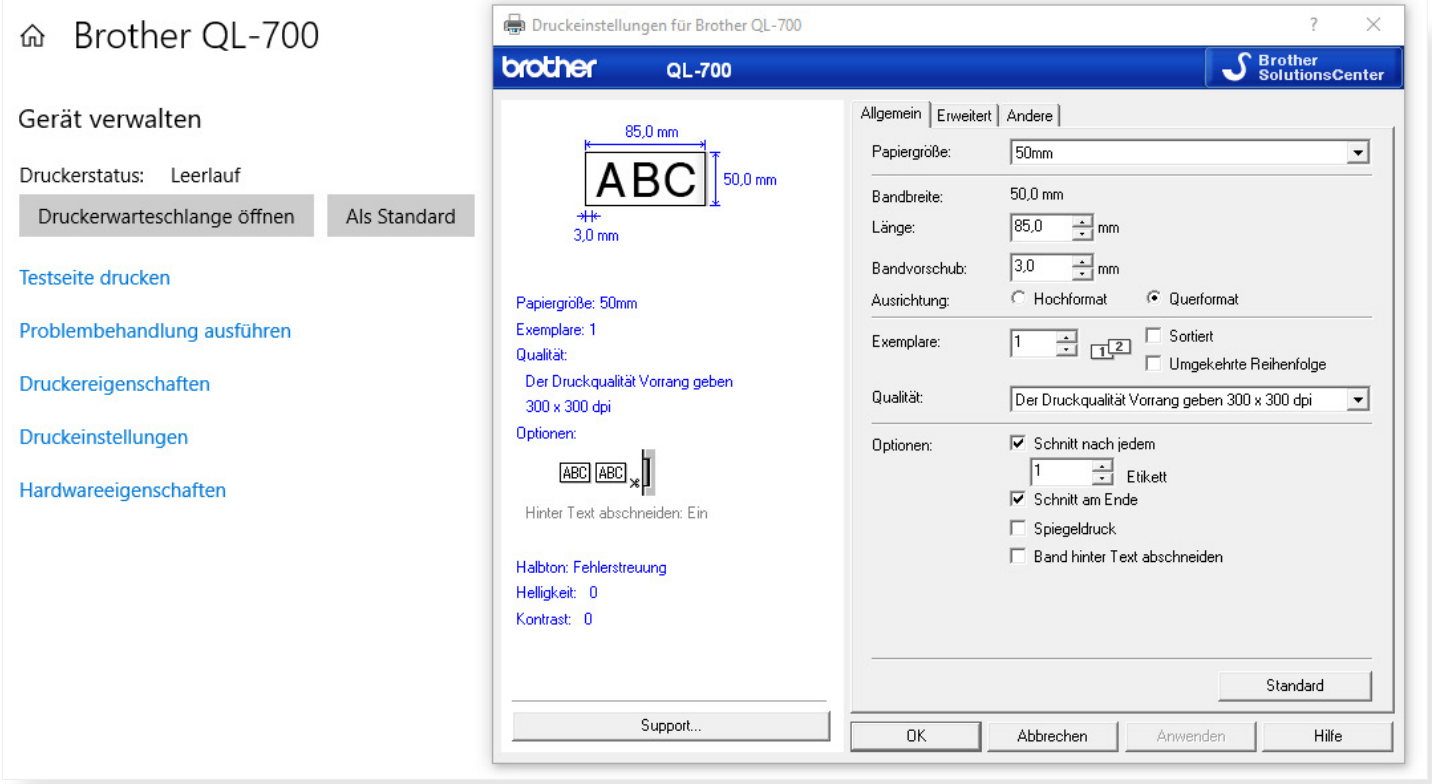Viewport: 1432px width, 784px height.
Task: Click the Etikett number input field
Action: click(1060, 472)
